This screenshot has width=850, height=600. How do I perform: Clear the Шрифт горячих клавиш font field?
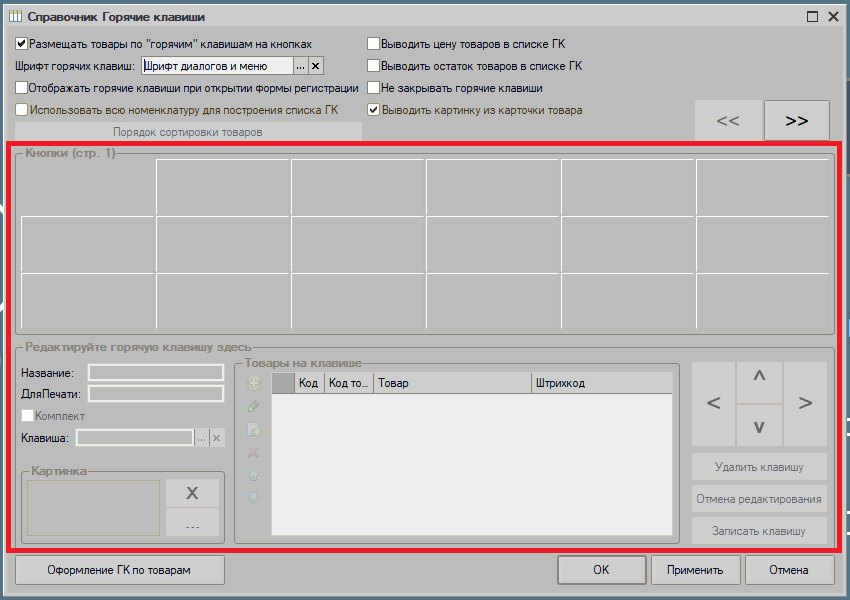pos(315,66)
